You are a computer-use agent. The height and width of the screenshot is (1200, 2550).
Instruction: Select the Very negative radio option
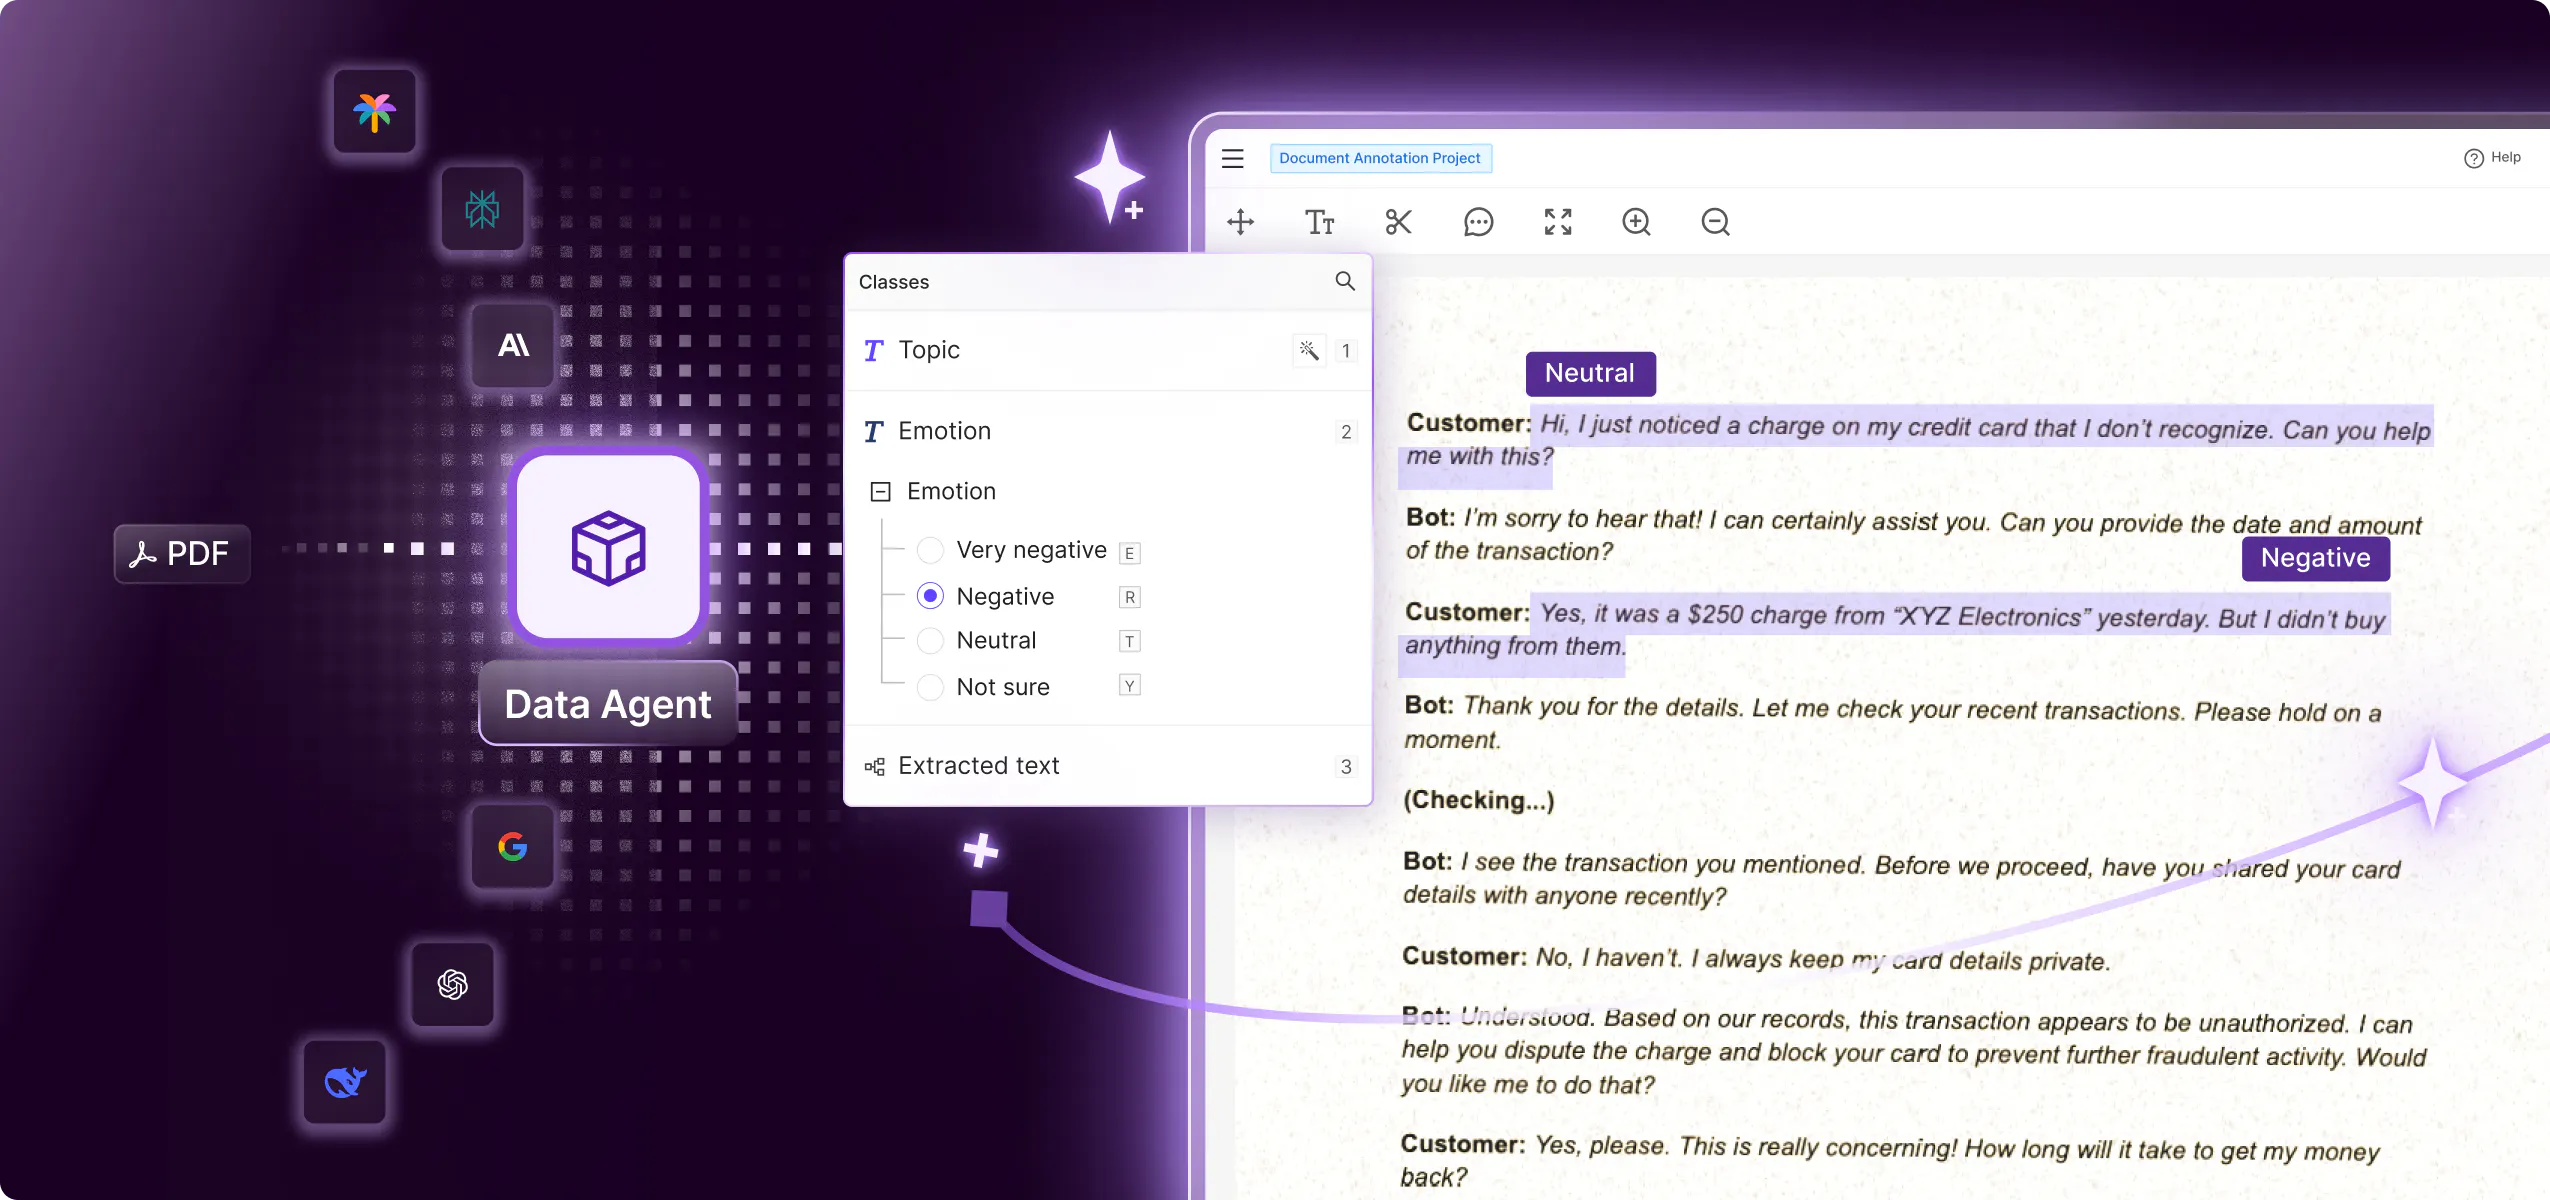(x=930, y=550)
